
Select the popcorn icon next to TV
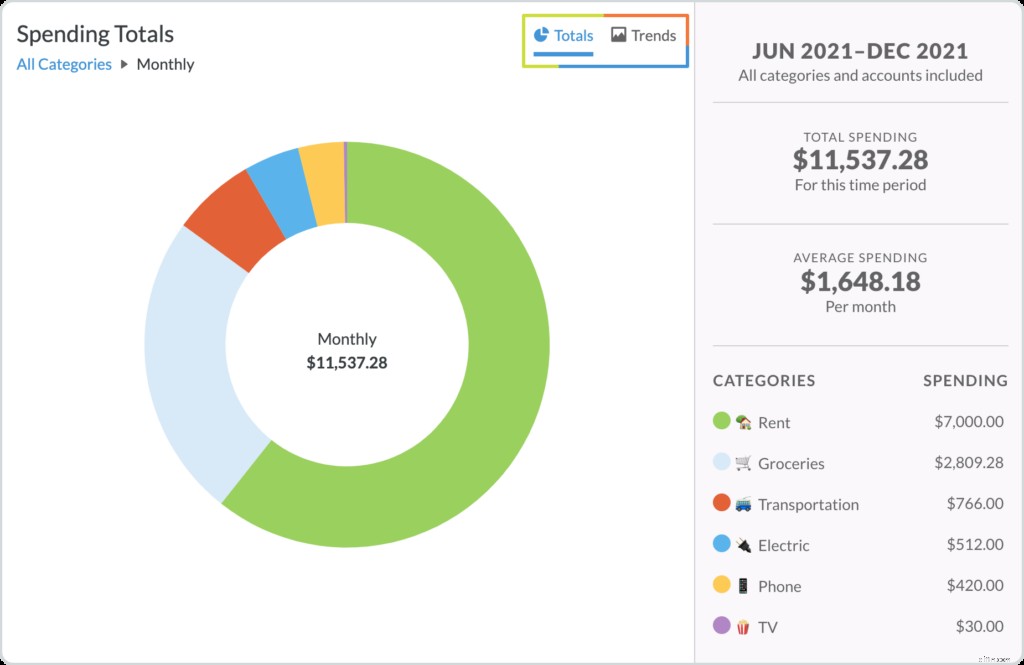pyautogui.click(x=746, y=626)
